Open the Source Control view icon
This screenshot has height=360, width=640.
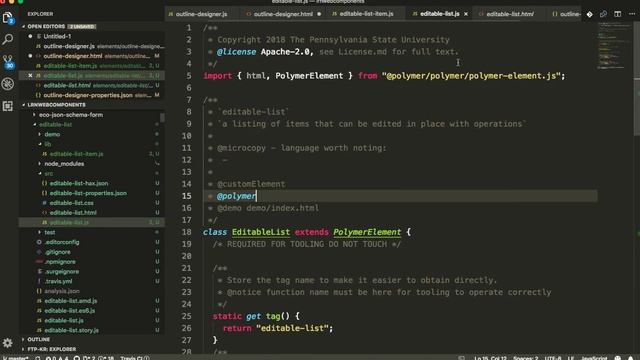pyautogui.click(x=8, y=62)
